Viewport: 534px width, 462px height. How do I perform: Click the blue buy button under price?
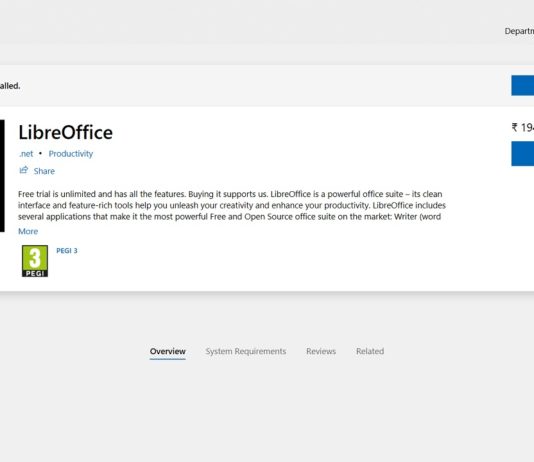[x=522, y=154]
